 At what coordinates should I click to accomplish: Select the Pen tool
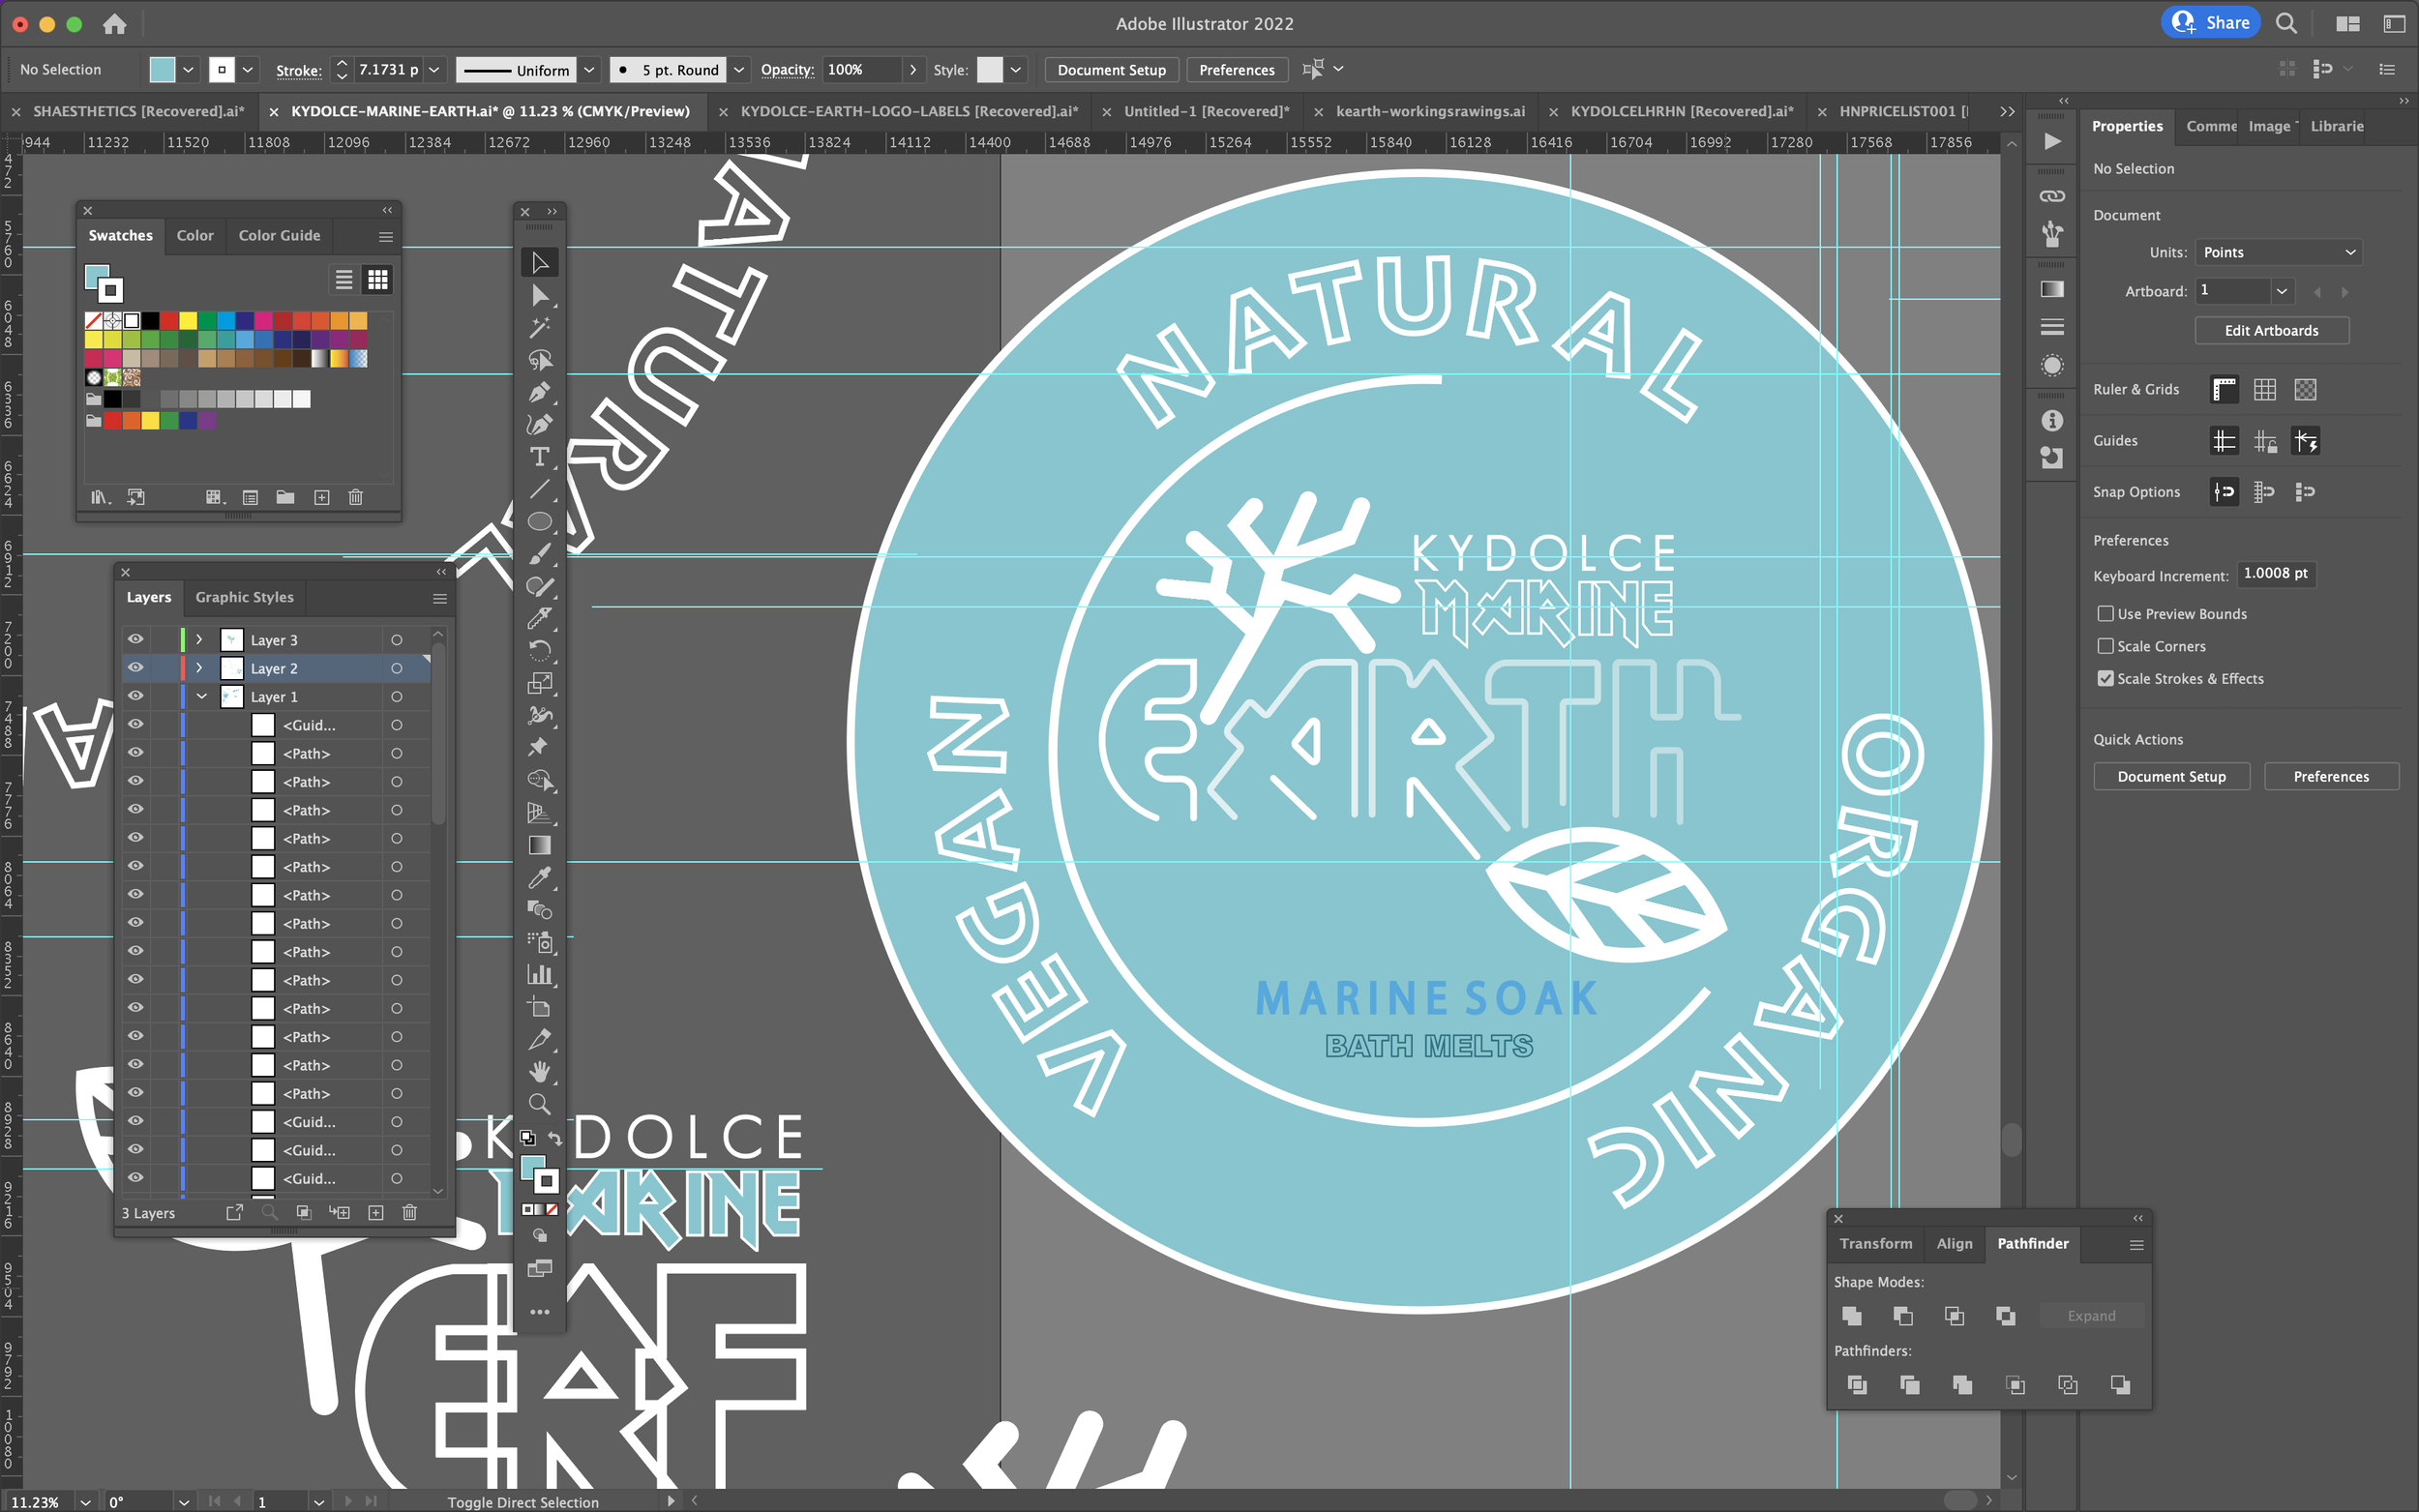tap(539, 392)
